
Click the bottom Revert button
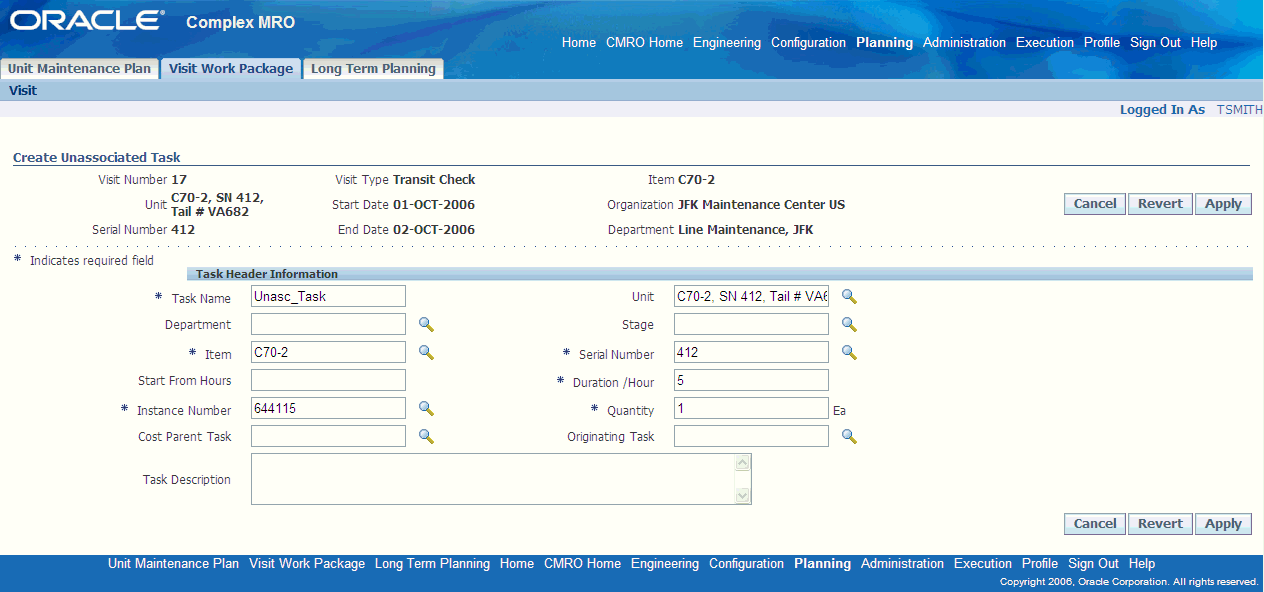[1160, 524]
